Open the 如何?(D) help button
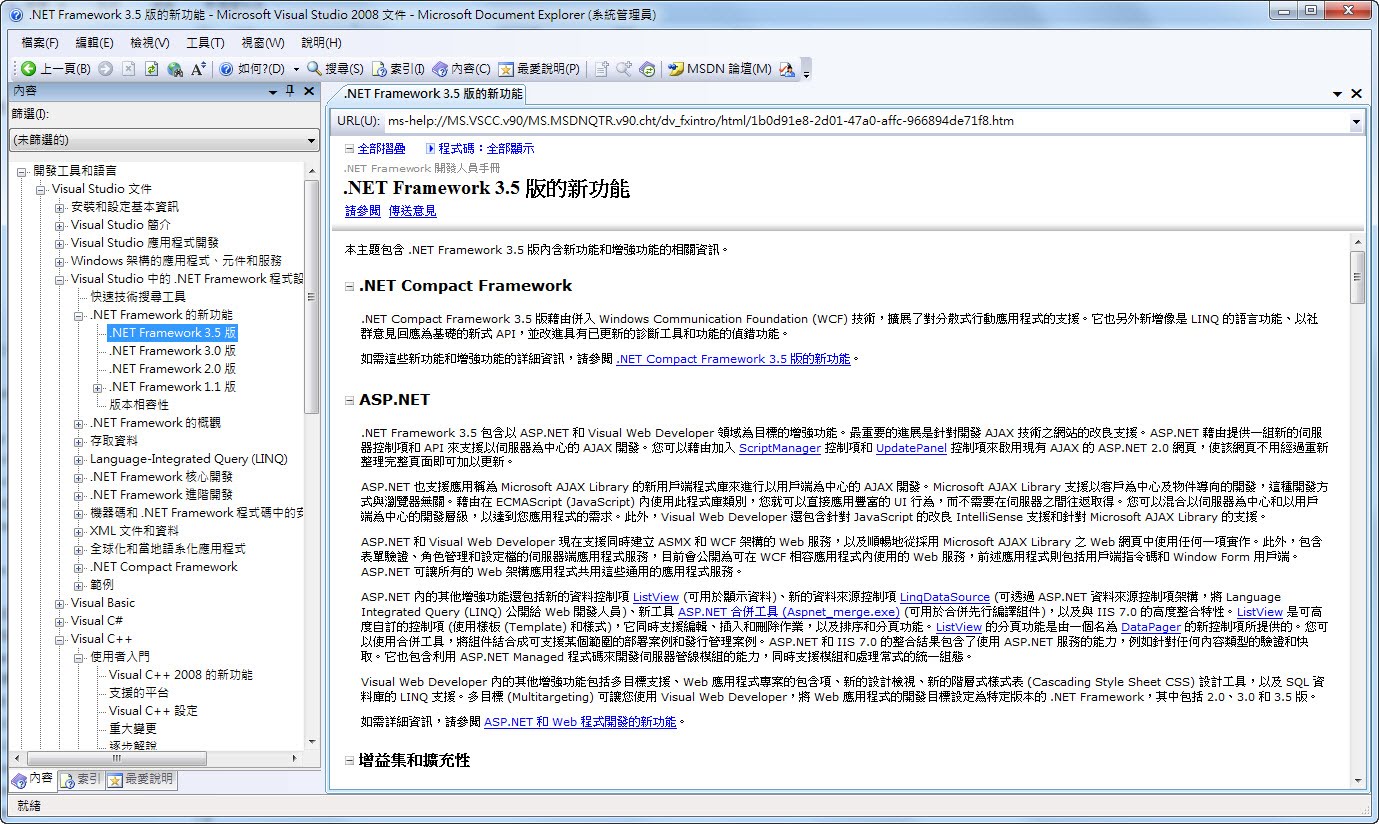This screenshot has width=1379, height=824. click(251, 69)
